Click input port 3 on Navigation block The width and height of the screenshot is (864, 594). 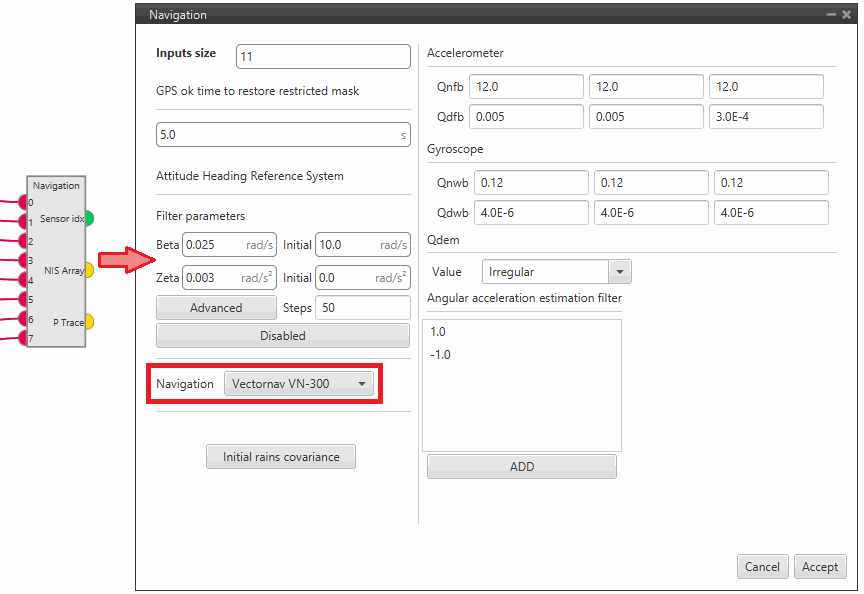coord(28,260)
